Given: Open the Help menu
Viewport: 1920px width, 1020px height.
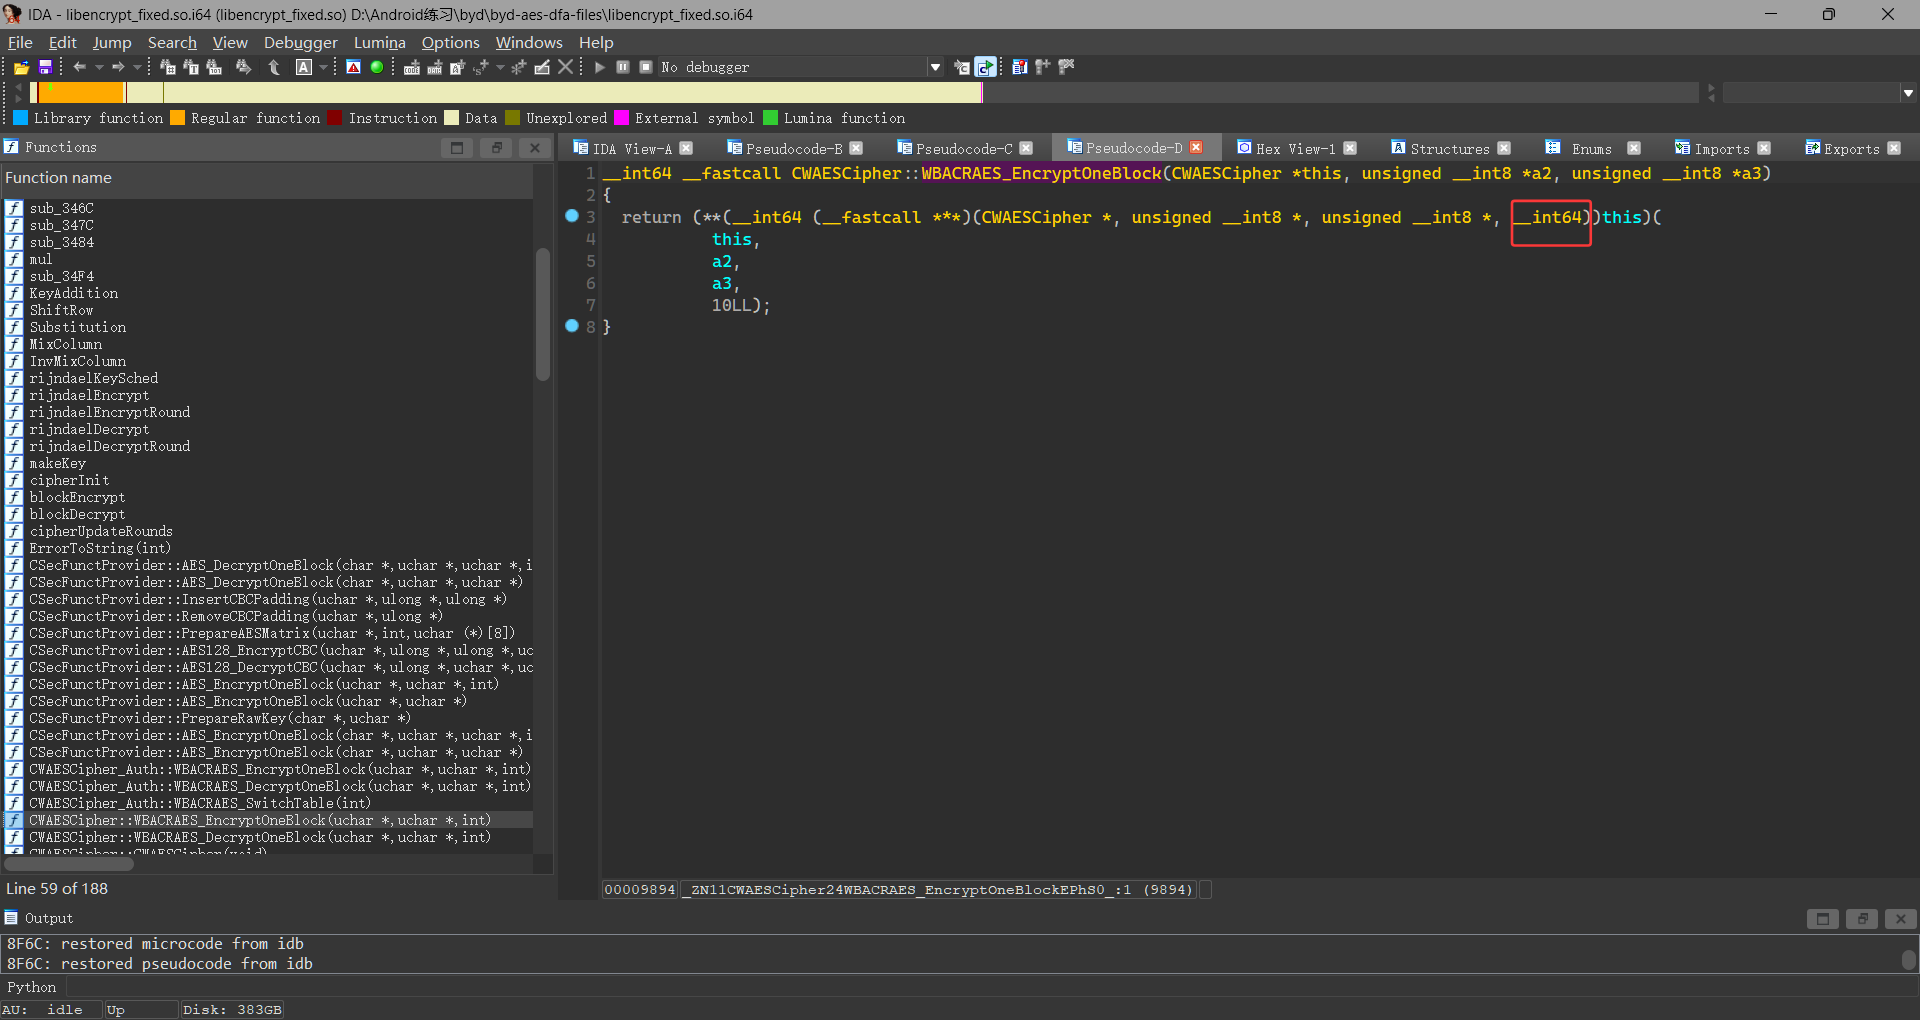Looking at the screenshot, I should coord(596,42).
